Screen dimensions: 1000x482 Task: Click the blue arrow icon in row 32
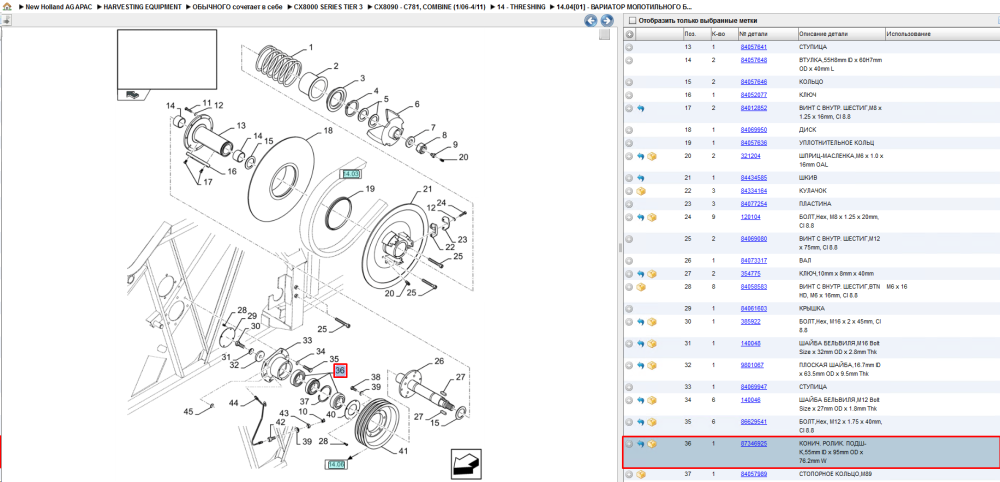[641, 365]
